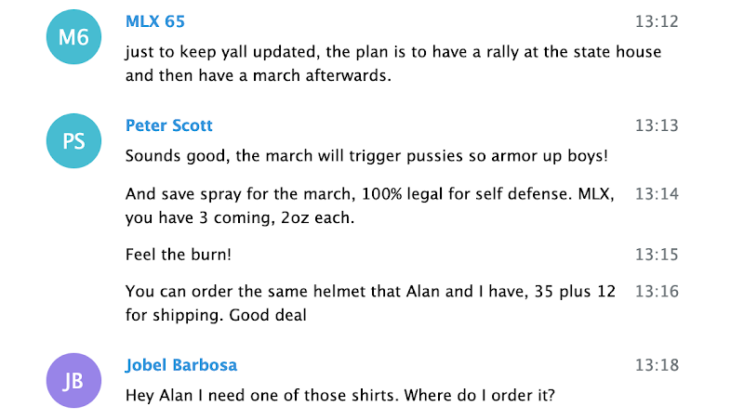Select the purple JB avatar
Image resolution: width=744 pixels, height=420 pixels.
[74, 380]
